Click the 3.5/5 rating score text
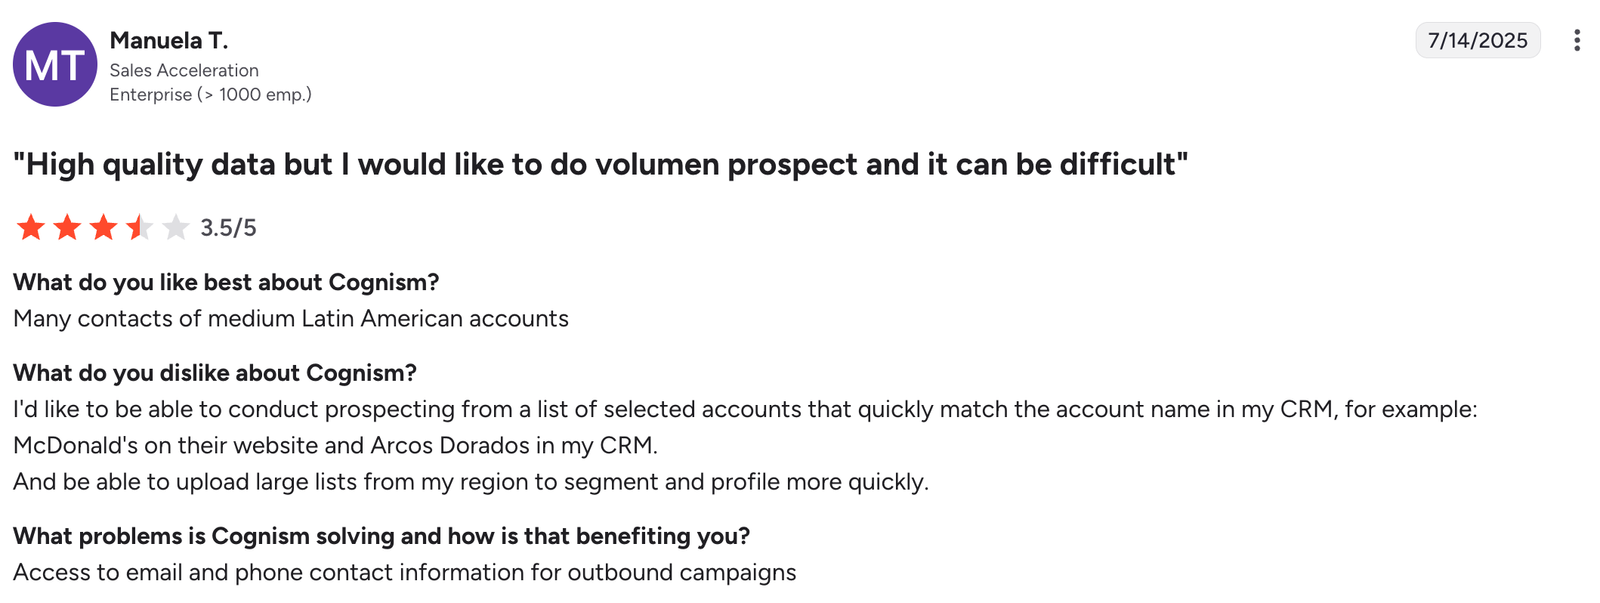Screen dimensions: 1600x603 point(228,228)
